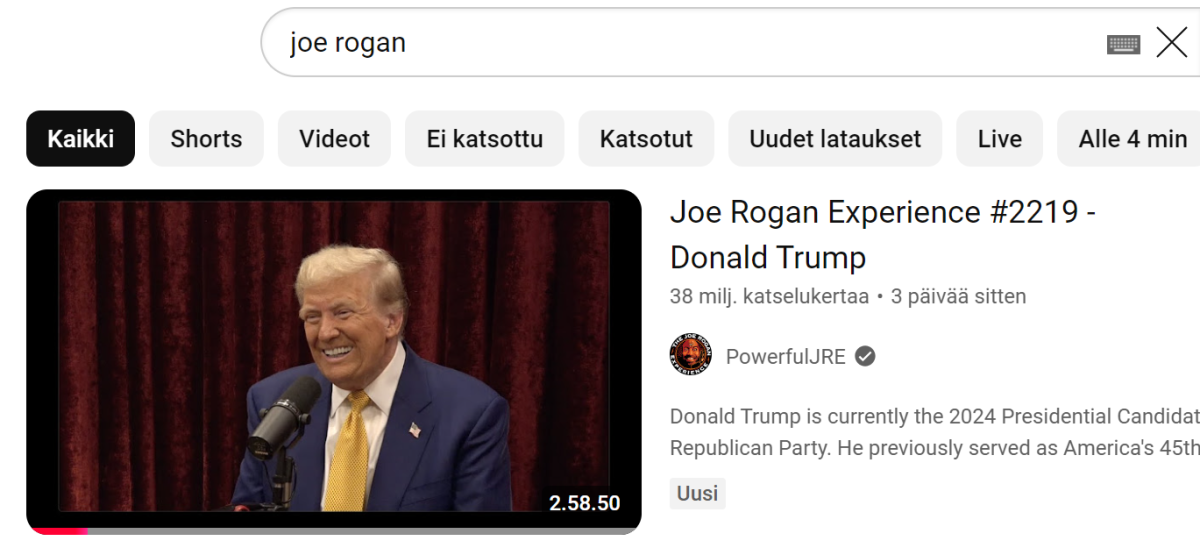Select the Shorts filter chip

point(206,138)
